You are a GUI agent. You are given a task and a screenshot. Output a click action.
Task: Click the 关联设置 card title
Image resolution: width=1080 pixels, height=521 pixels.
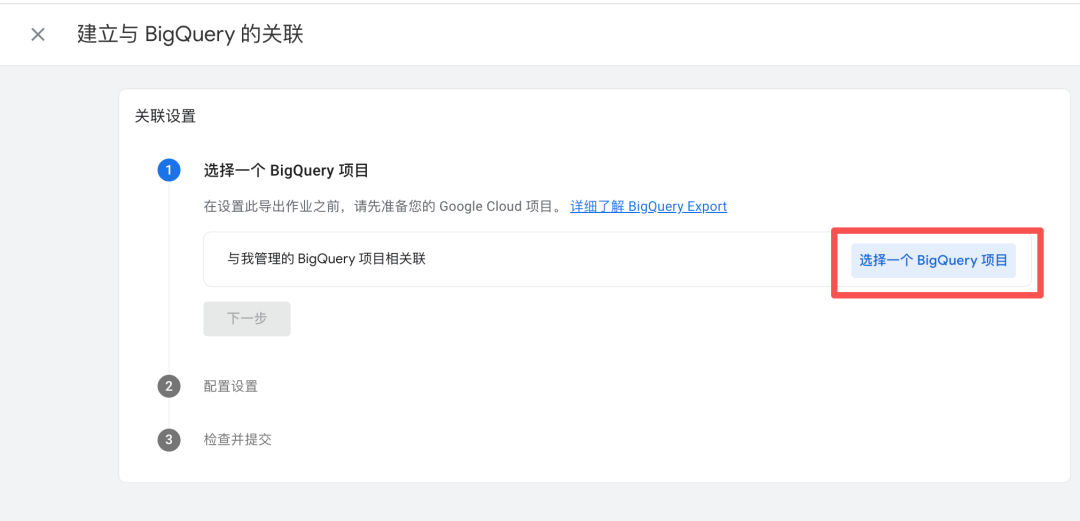point(165,116)
